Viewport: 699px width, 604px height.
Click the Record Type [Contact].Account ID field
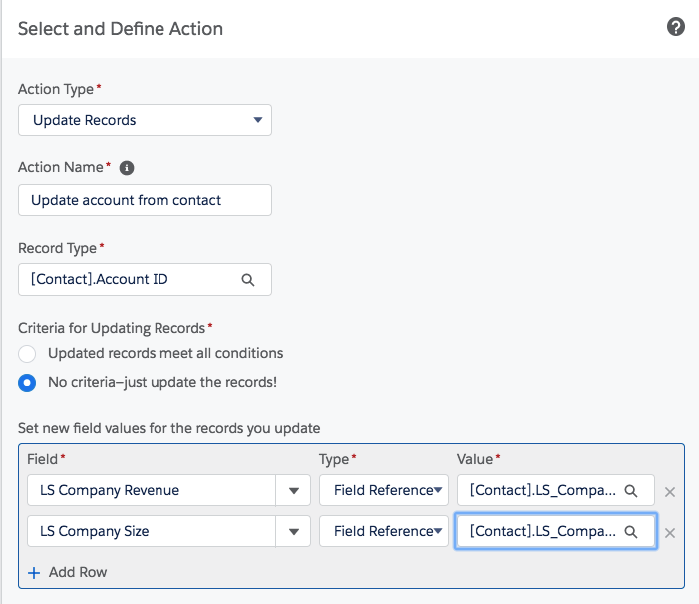[145, 279]
